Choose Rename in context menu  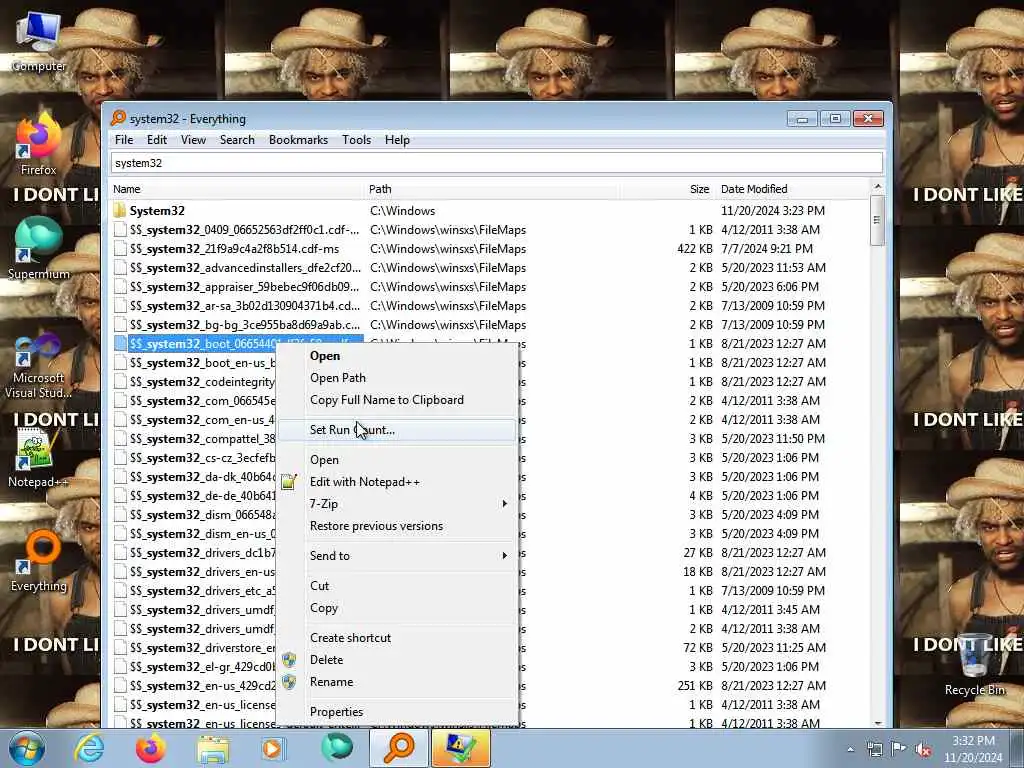tap(396, 682)
